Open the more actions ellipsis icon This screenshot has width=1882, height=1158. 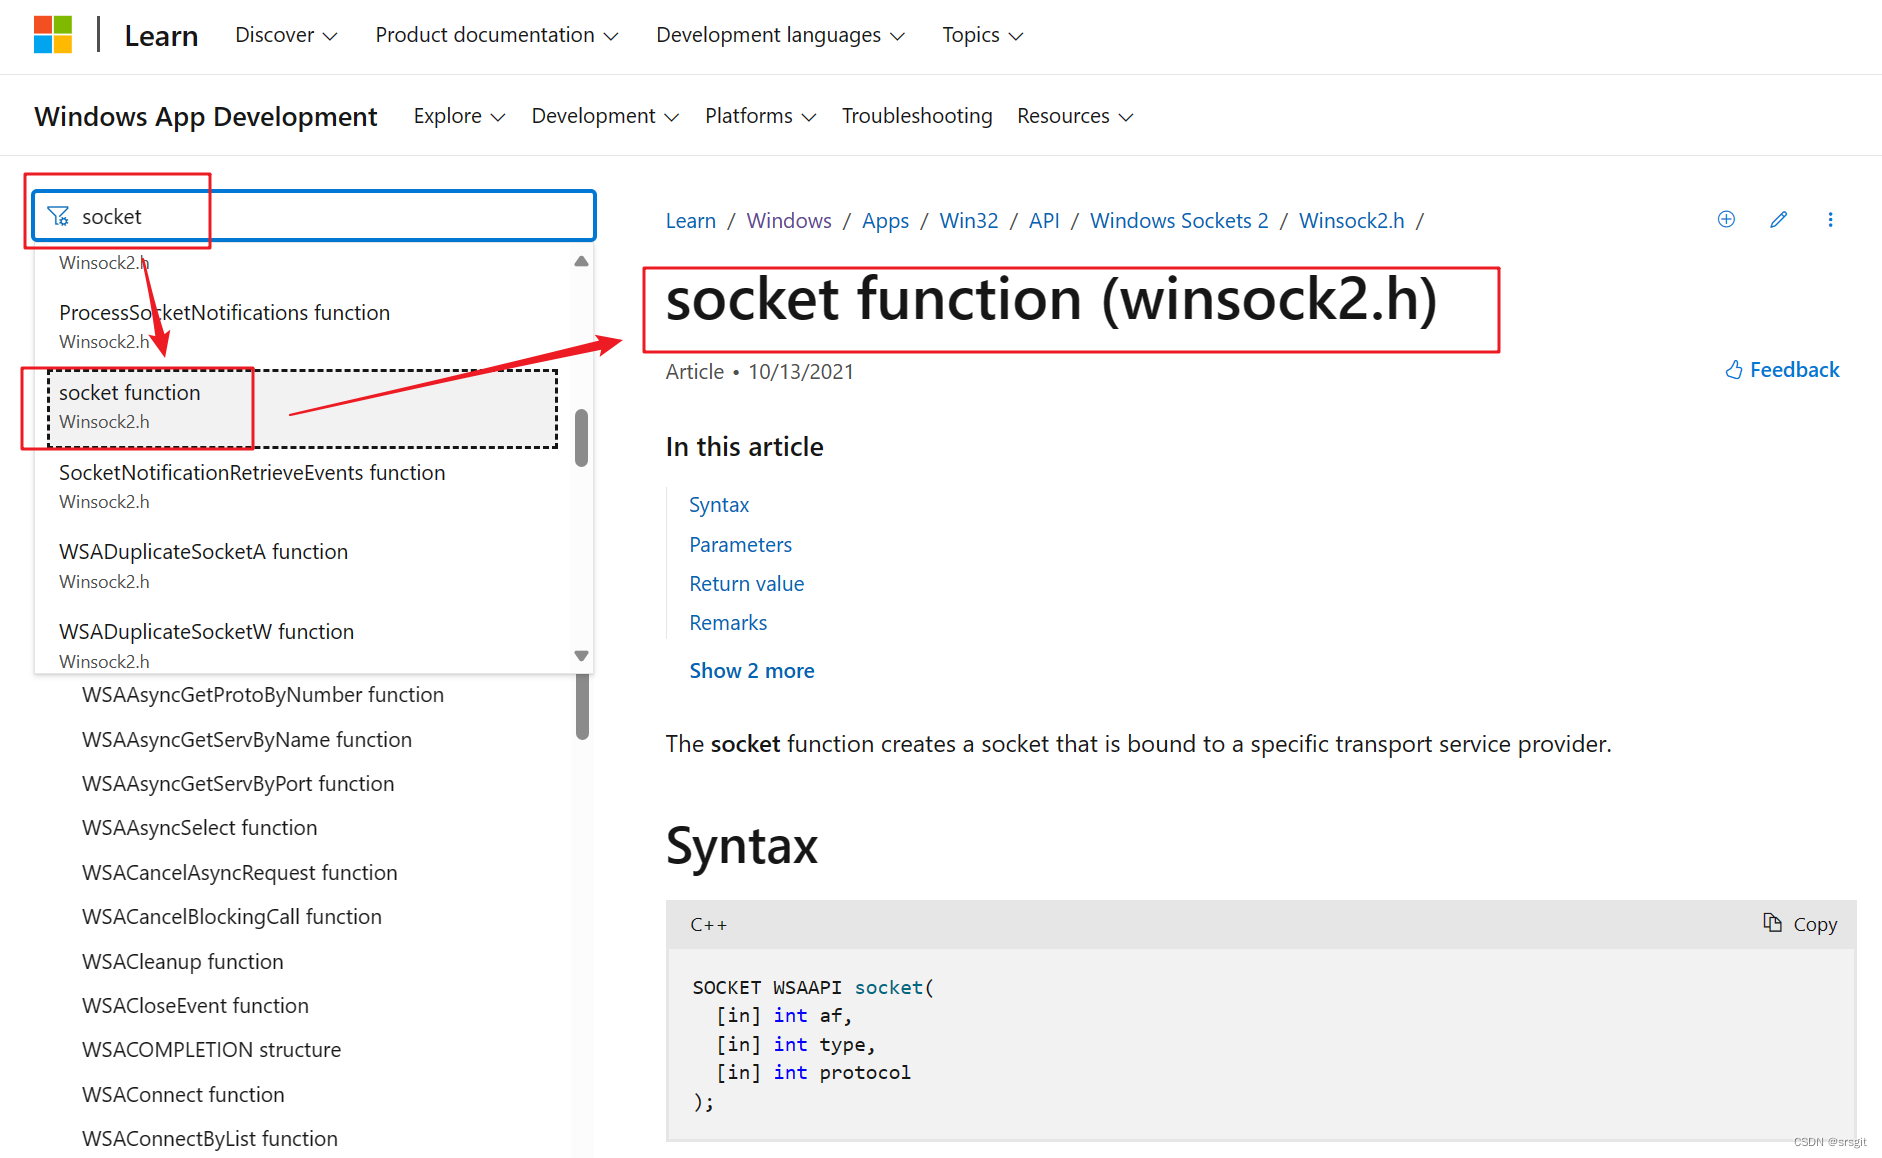(x=1831, y=219)
